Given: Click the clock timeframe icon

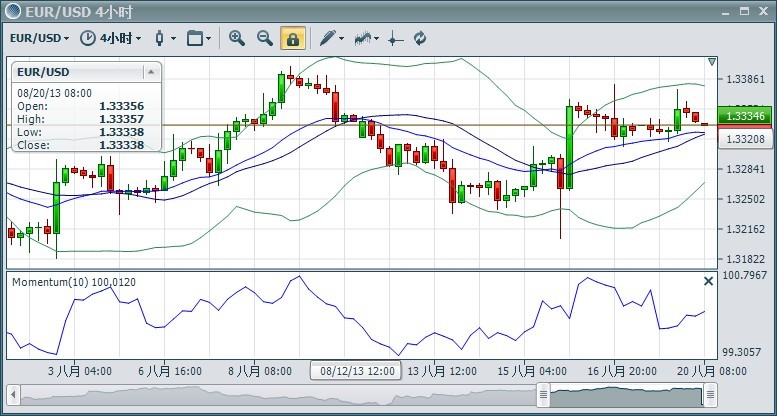Looking at the screenshot, I should (x=88, y=38).
